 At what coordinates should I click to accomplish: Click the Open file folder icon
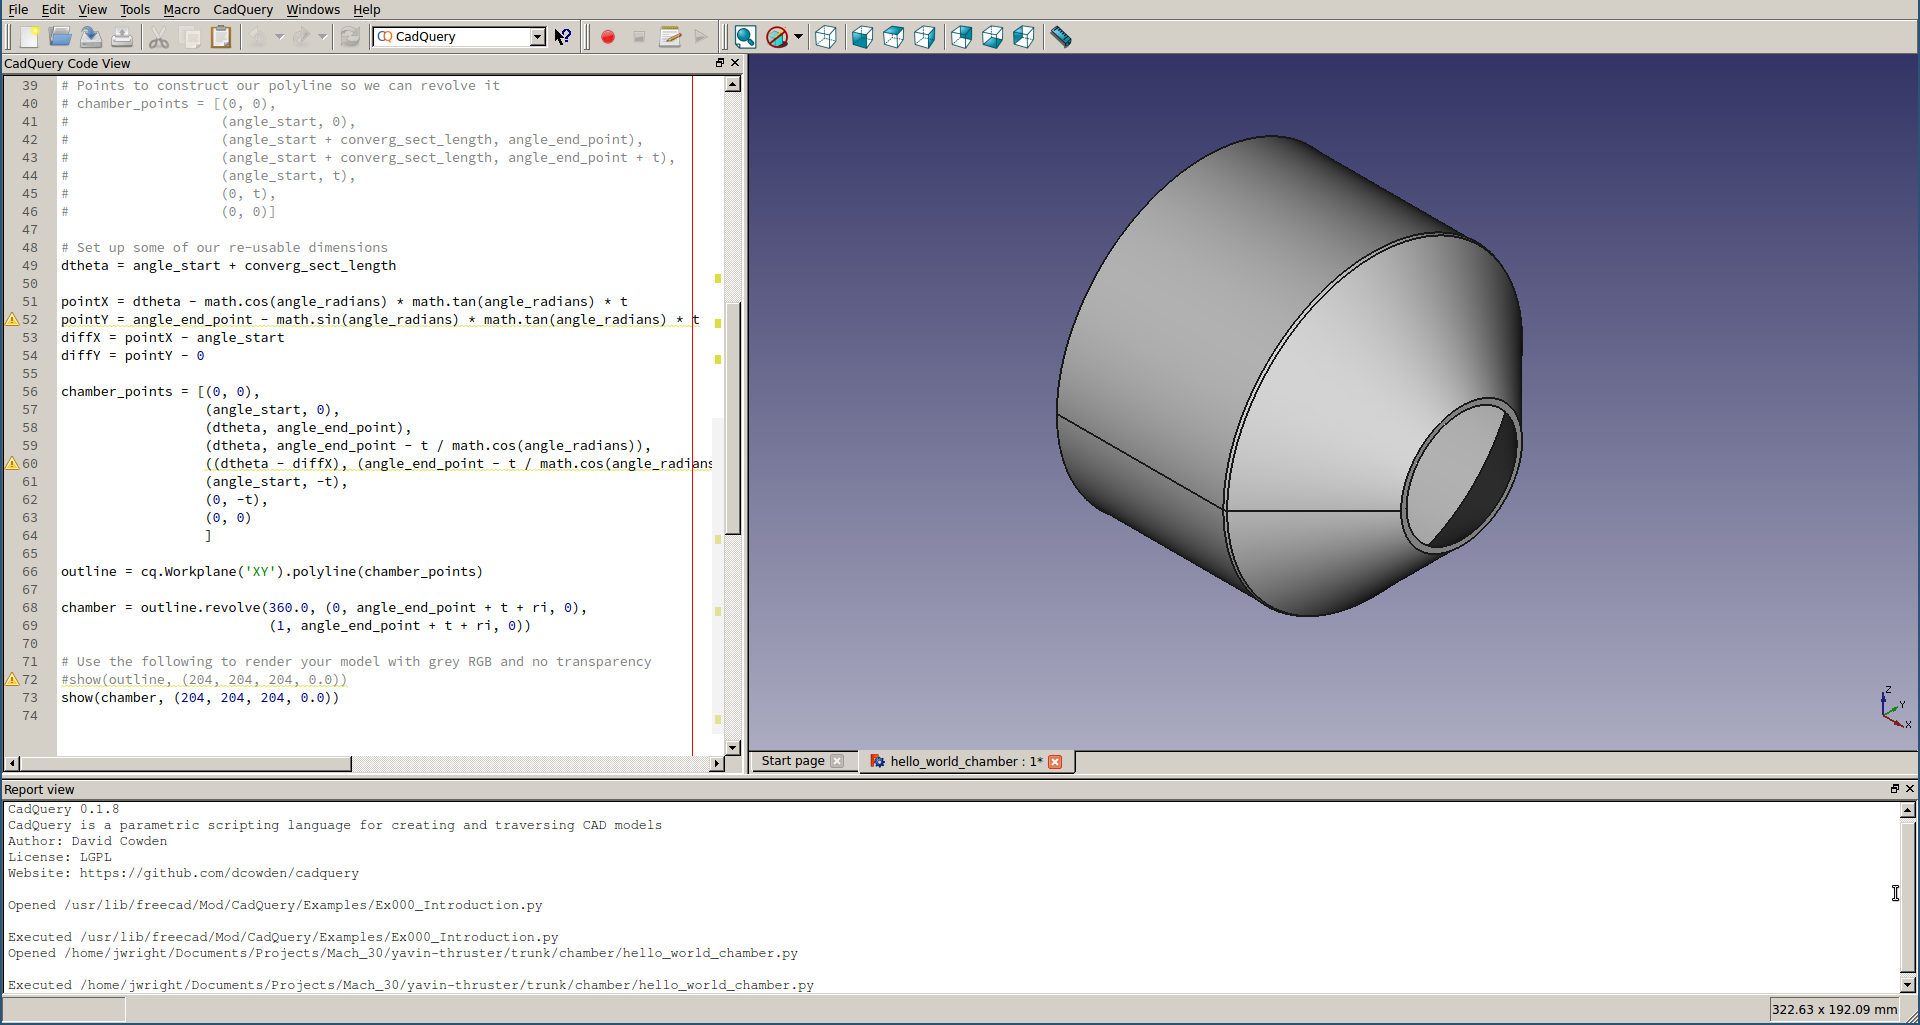tap(60, 37)
